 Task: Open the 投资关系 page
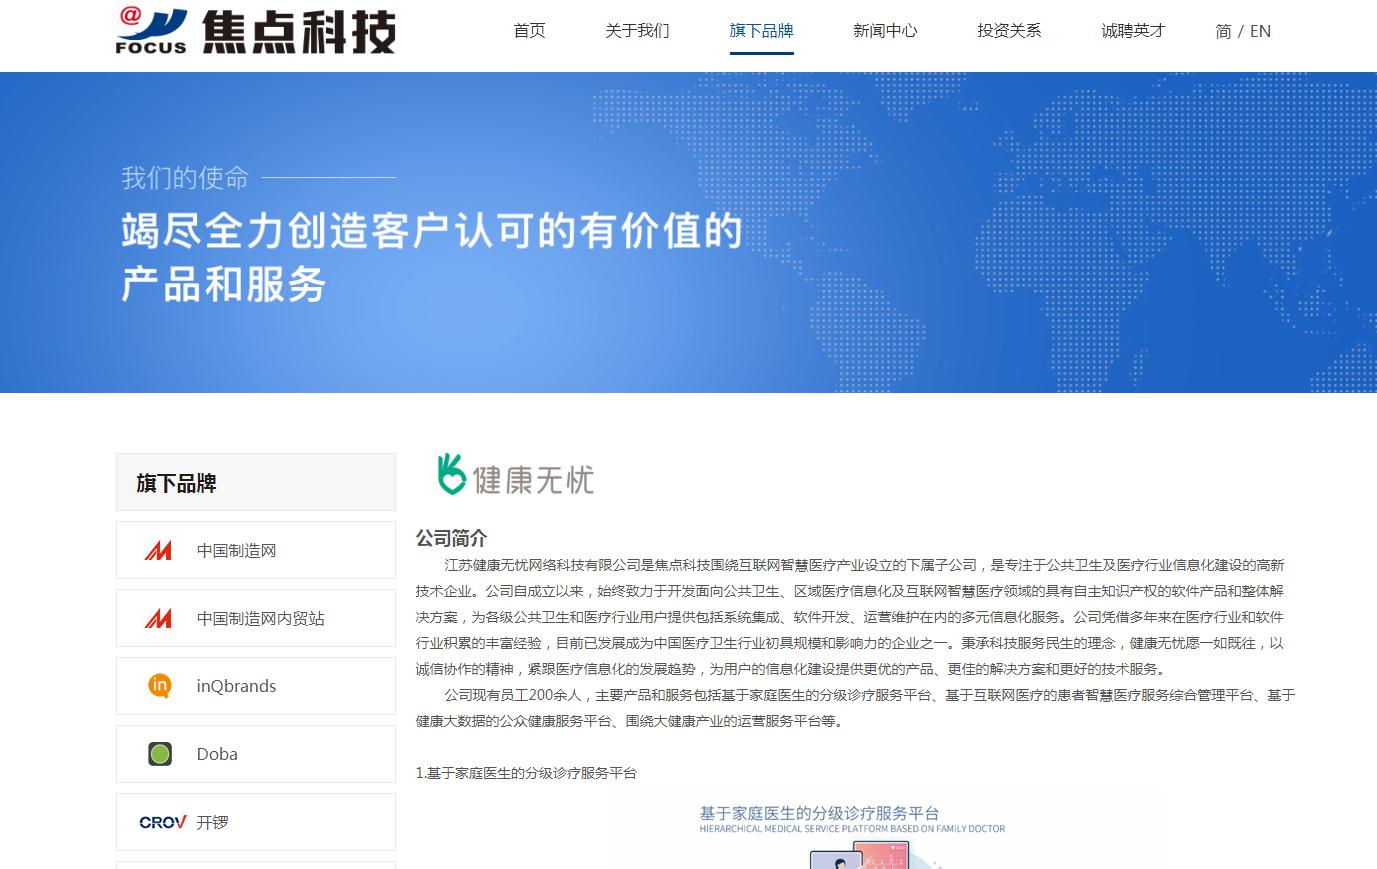point(1009,31)
